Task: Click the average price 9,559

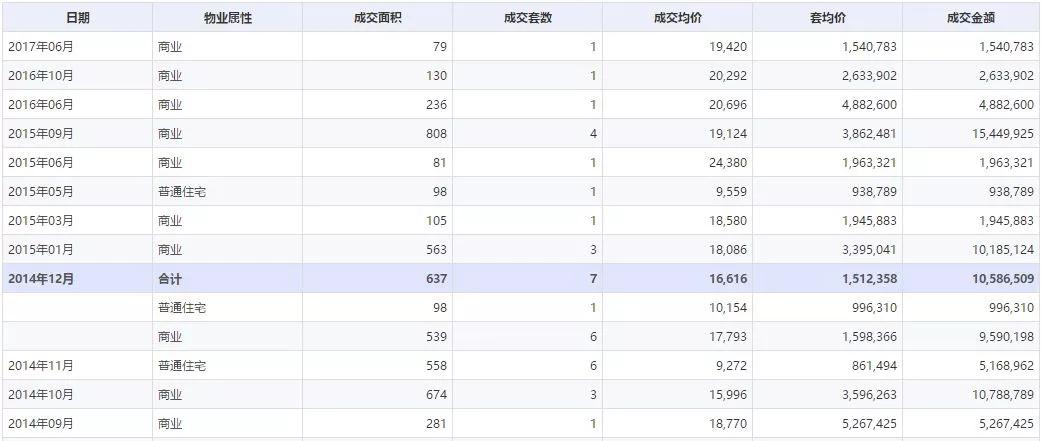Action: (x=731, y=192)
